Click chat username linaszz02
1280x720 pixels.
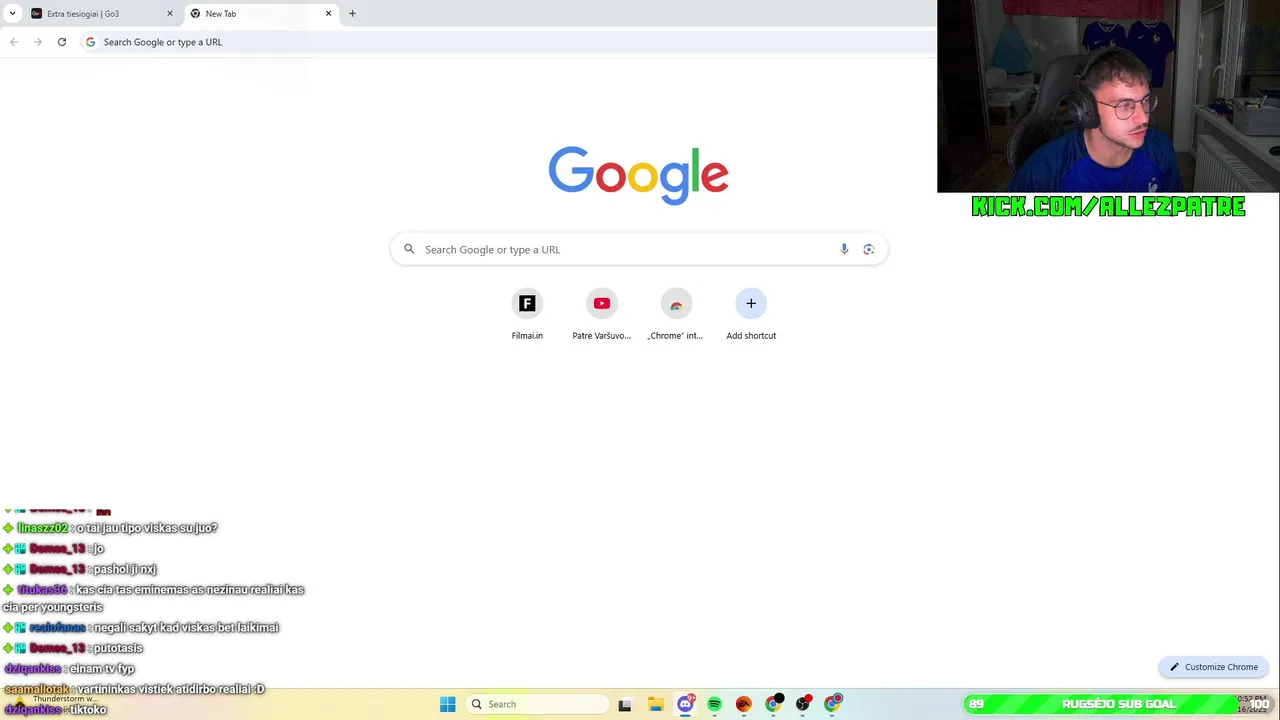[42, 528]
